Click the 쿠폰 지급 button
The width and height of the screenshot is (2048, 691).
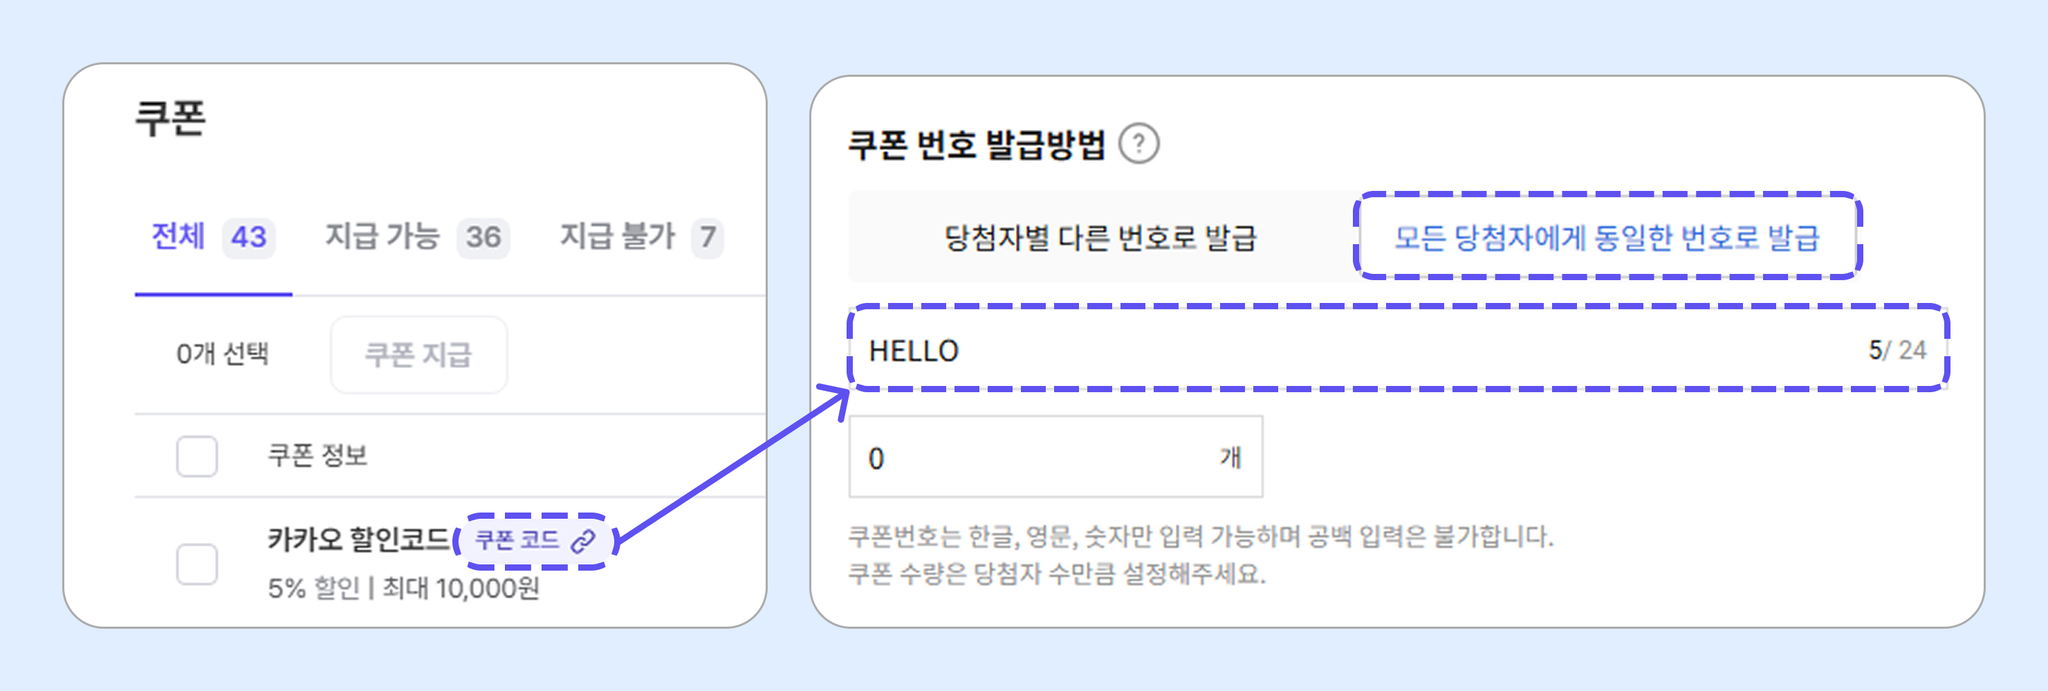pos(419,355)
